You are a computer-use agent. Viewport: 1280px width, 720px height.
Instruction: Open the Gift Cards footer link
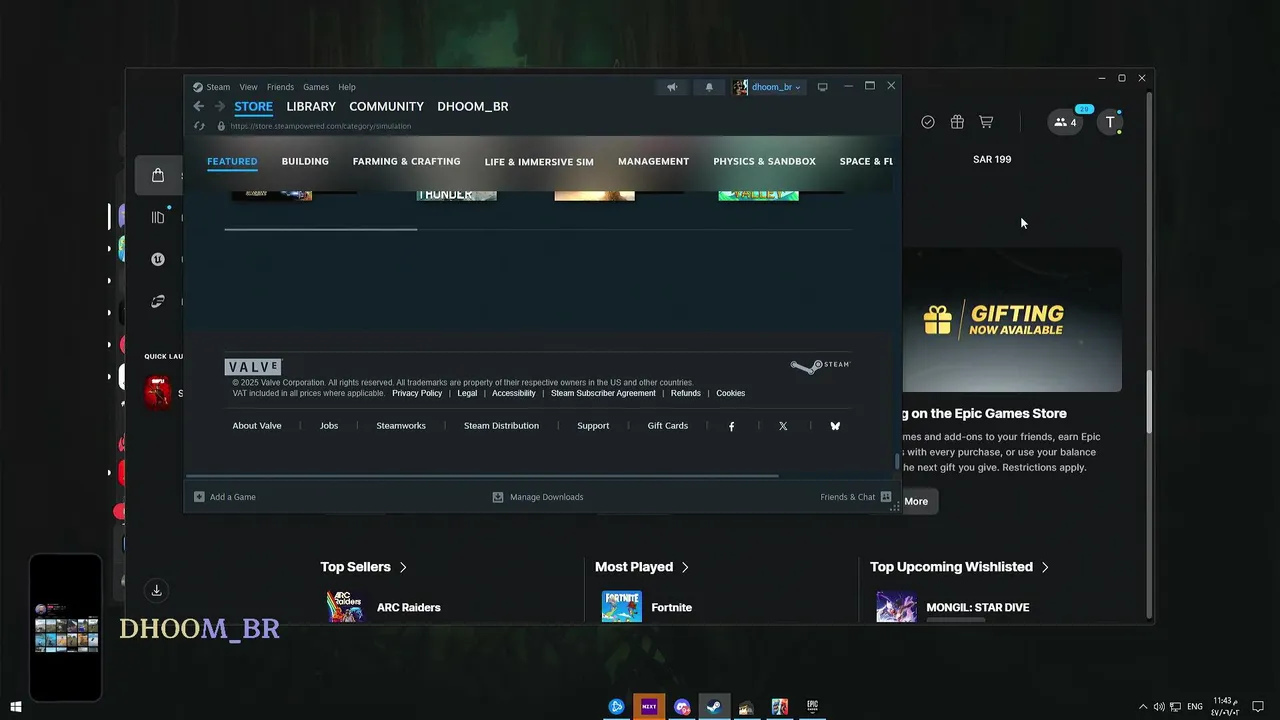667,426
